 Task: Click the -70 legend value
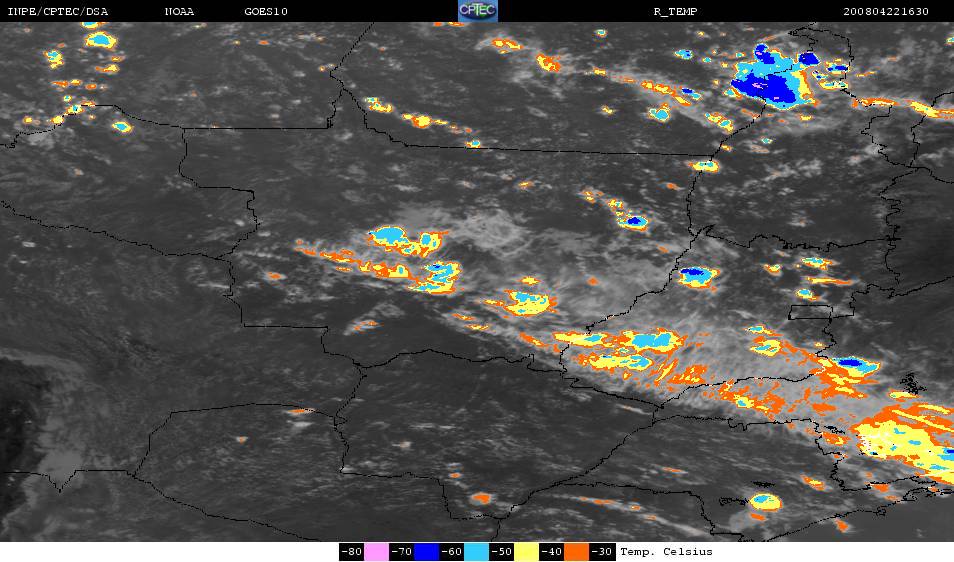pos(402,552)
